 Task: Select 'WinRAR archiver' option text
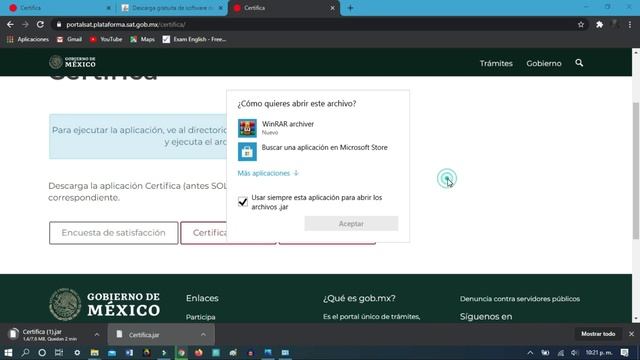click(x=288, y=124)
